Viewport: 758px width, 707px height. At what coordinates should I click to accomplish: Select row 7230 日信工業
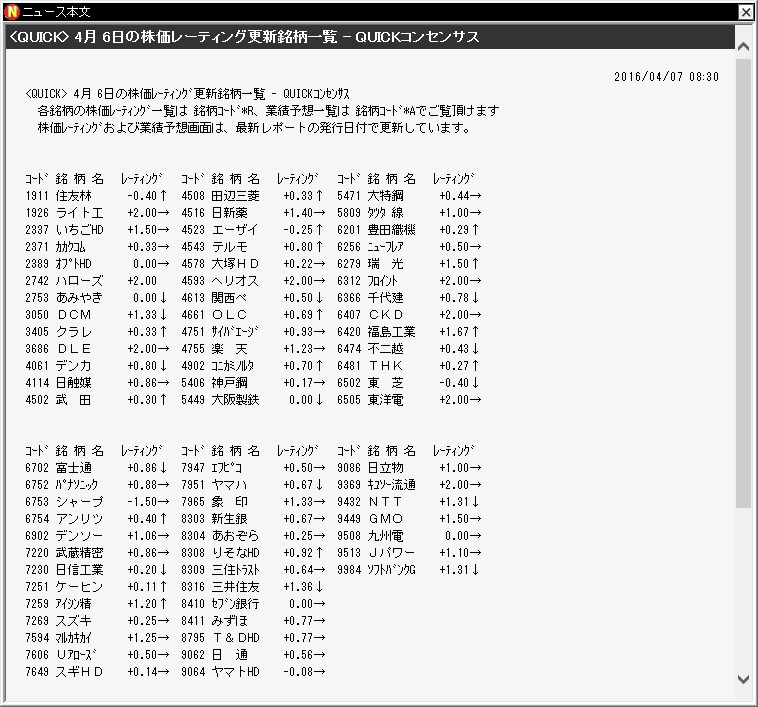coord(97,570)
